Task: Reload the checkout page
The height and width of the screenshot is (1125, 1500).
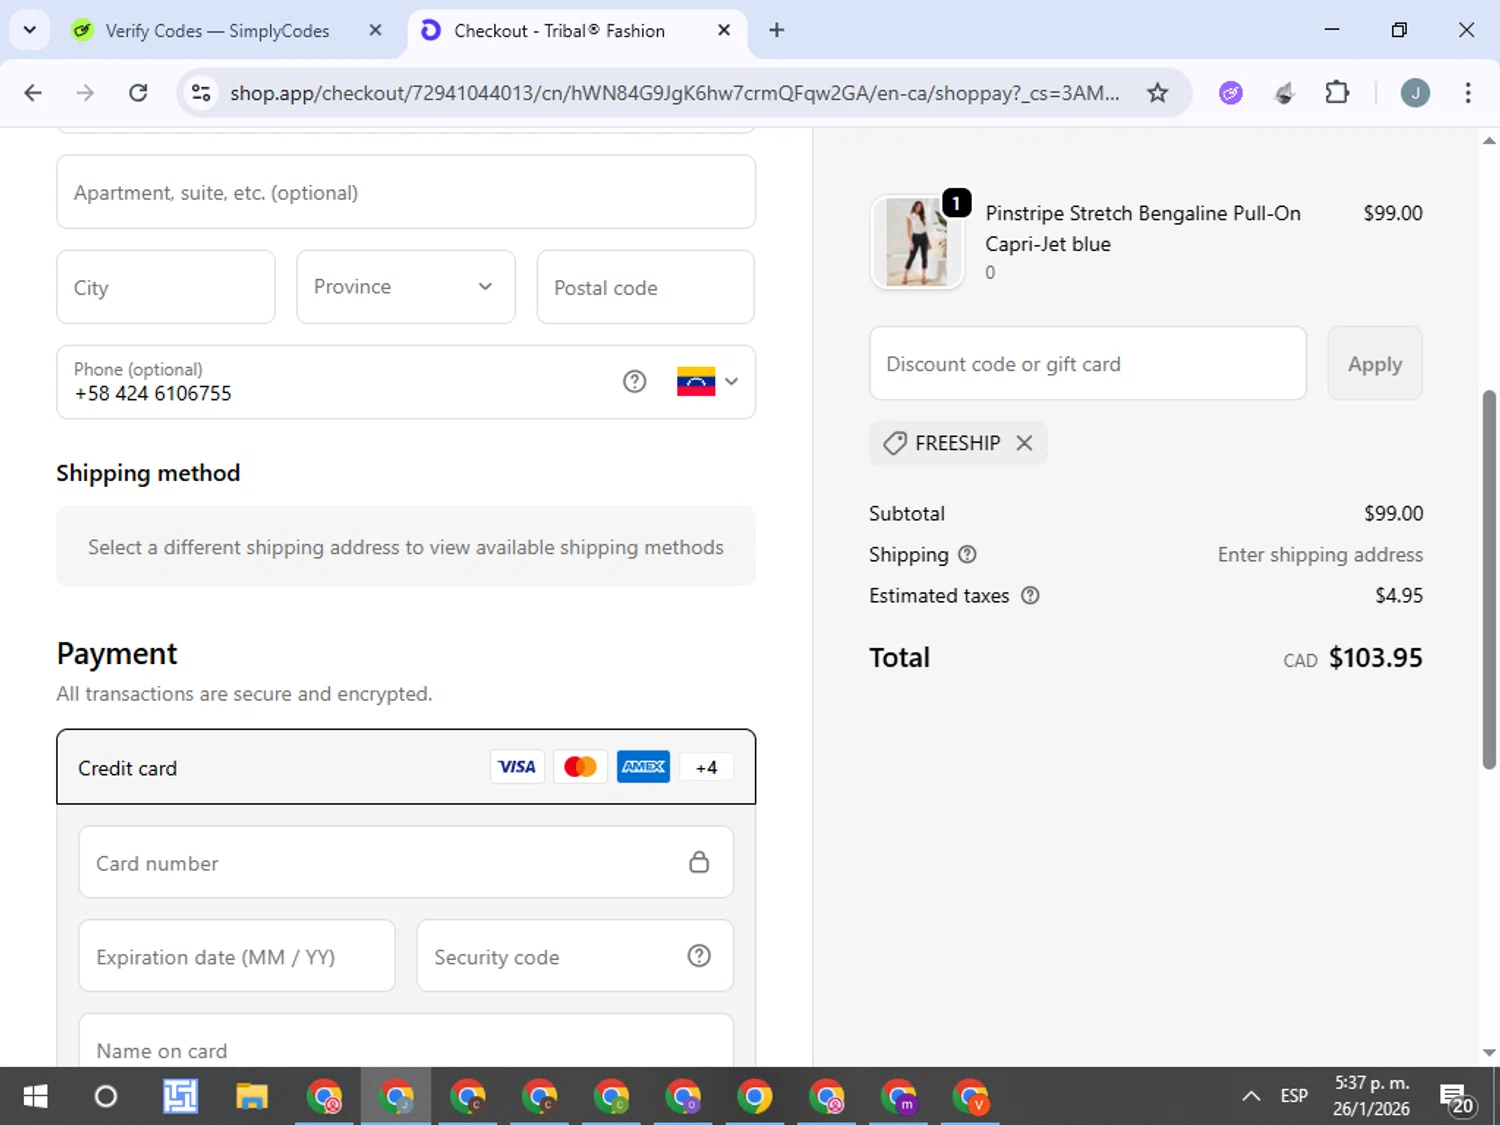Action: point(138,93)
